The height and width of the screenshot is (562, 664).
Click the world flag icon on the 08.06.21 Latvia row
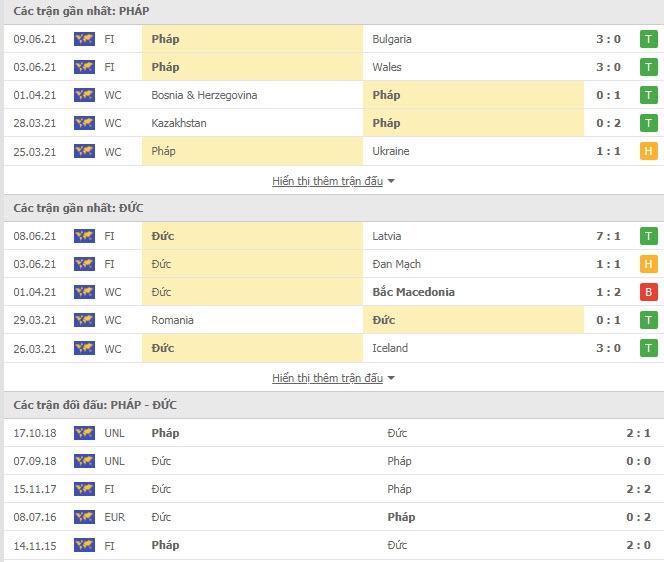tap(84, 236)
